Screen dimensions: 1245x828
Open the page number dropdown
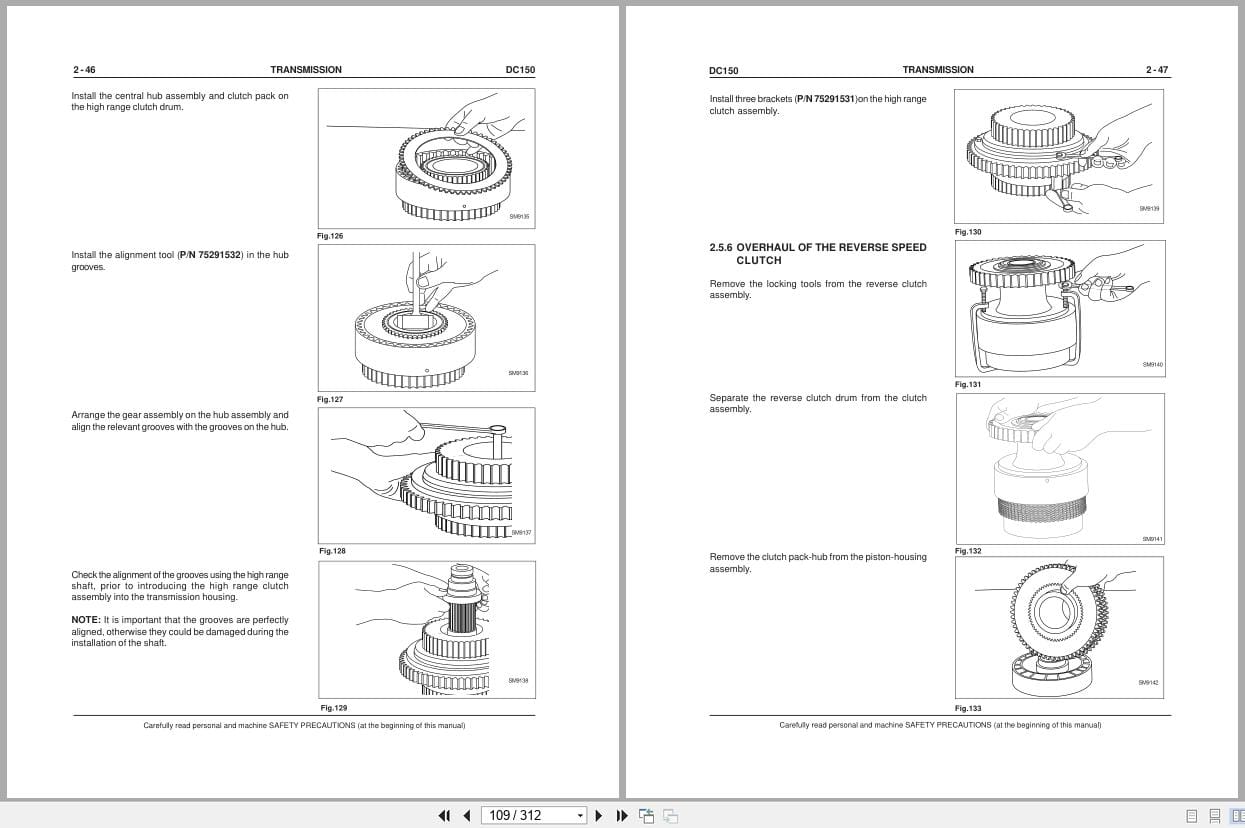point(580,815)
